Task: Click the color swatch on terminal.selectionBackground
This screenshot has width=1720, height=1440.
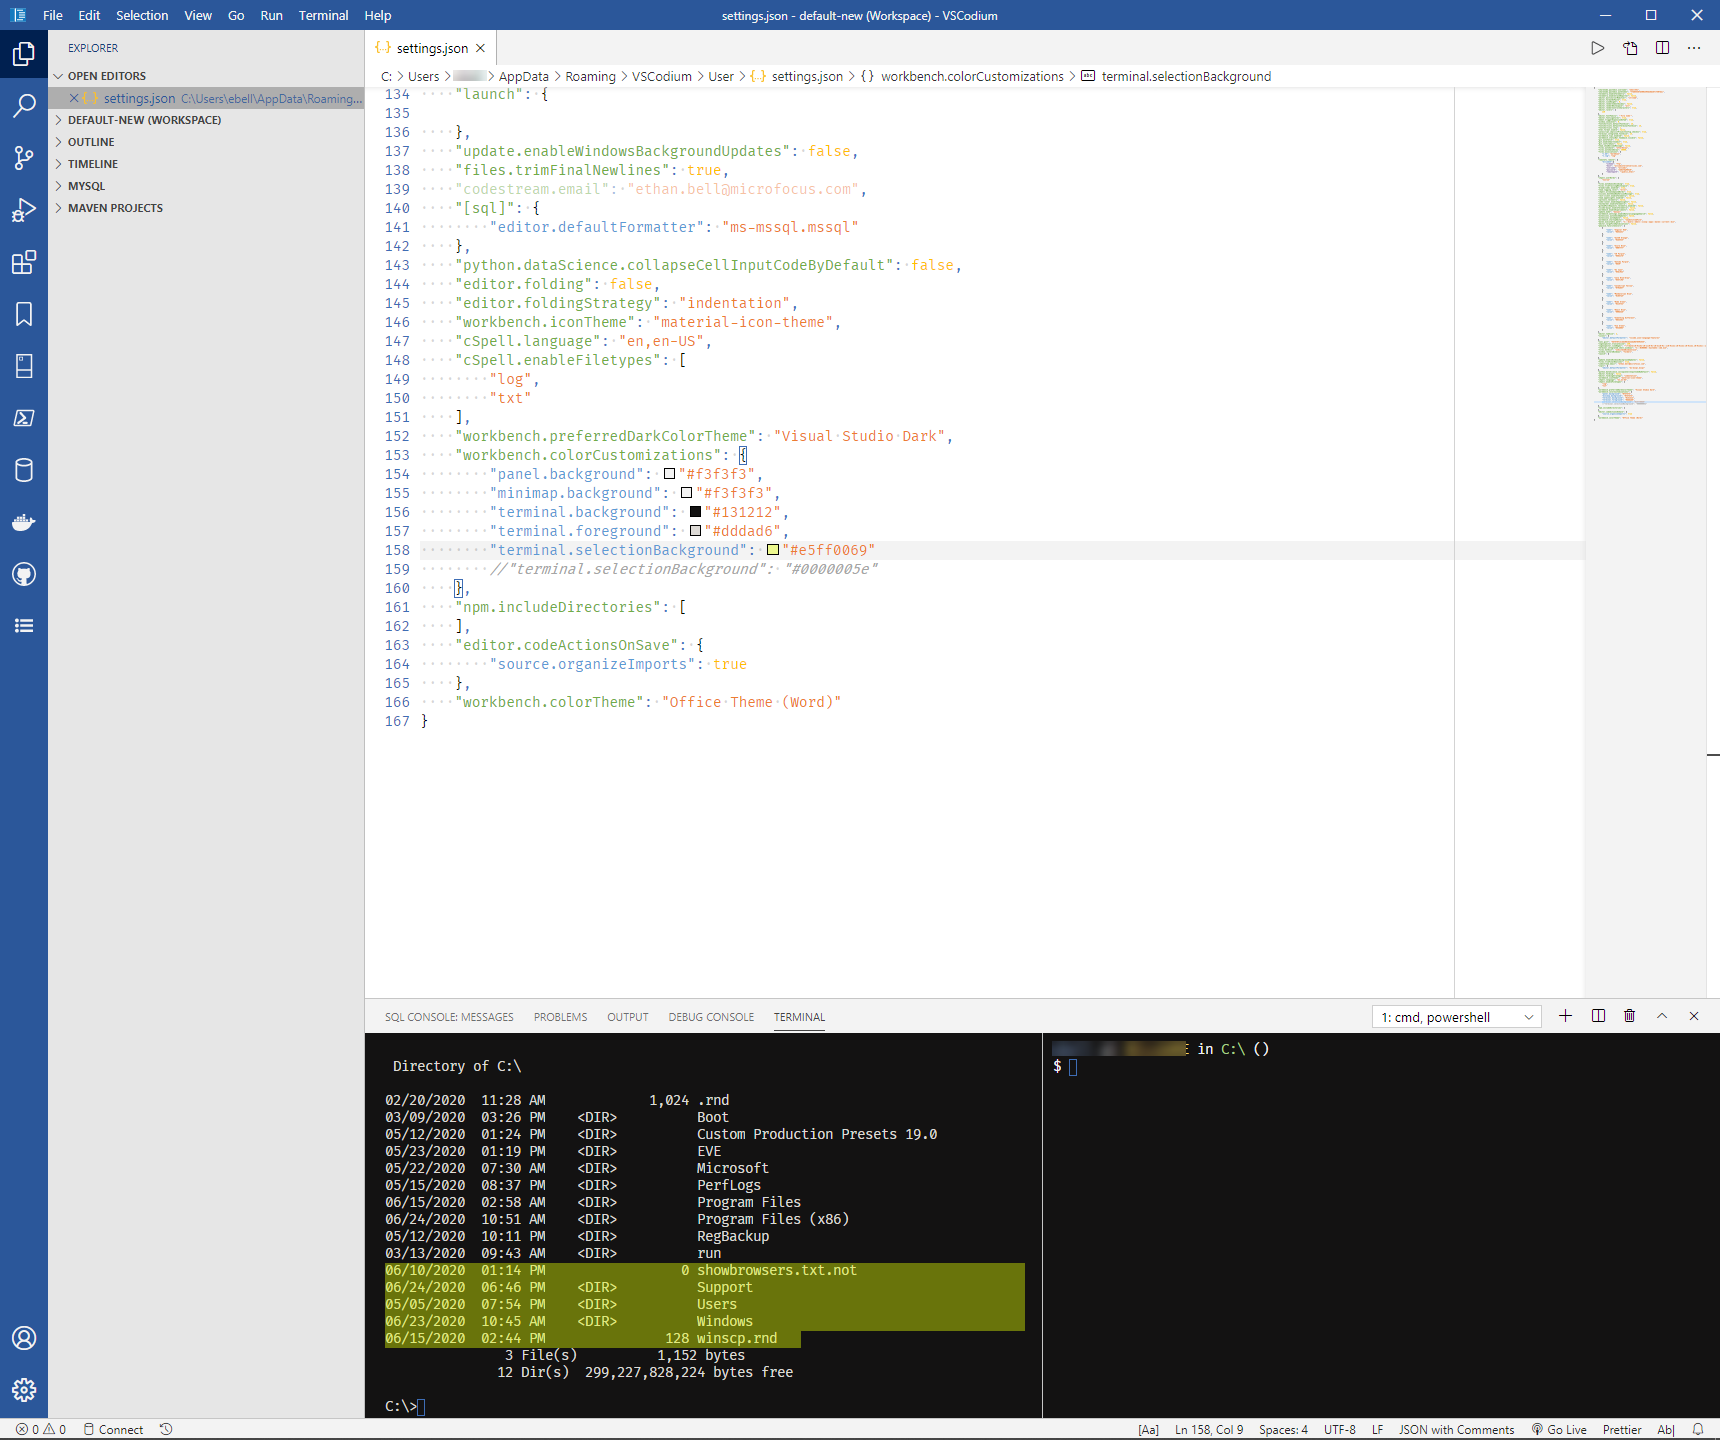Action: tap(773, 550)
